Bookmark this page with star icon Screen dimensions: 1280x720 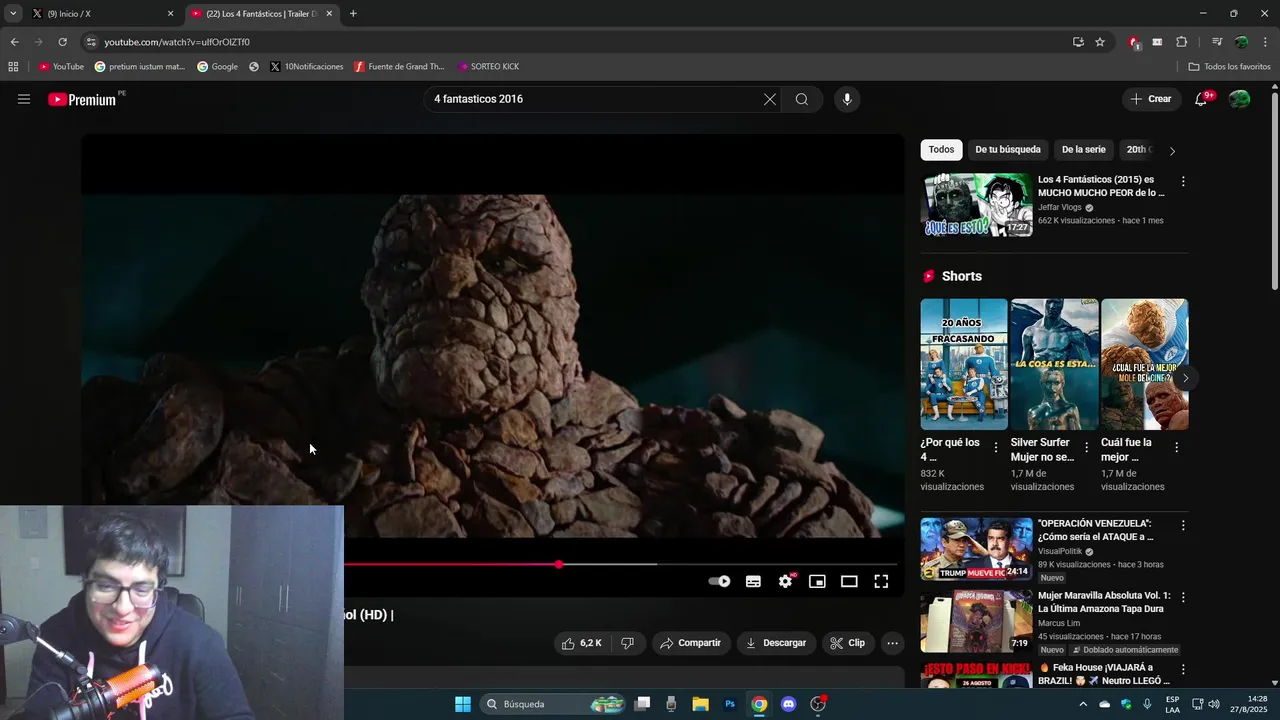[x=1100, y=42]
